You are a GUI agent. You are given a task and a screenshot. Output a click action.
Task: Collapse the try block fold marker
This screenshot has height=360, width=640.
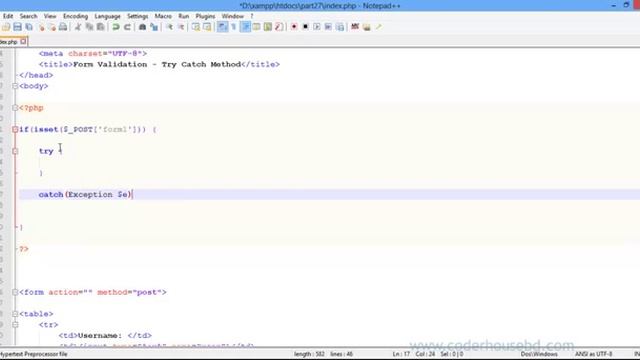coord(15,151)
